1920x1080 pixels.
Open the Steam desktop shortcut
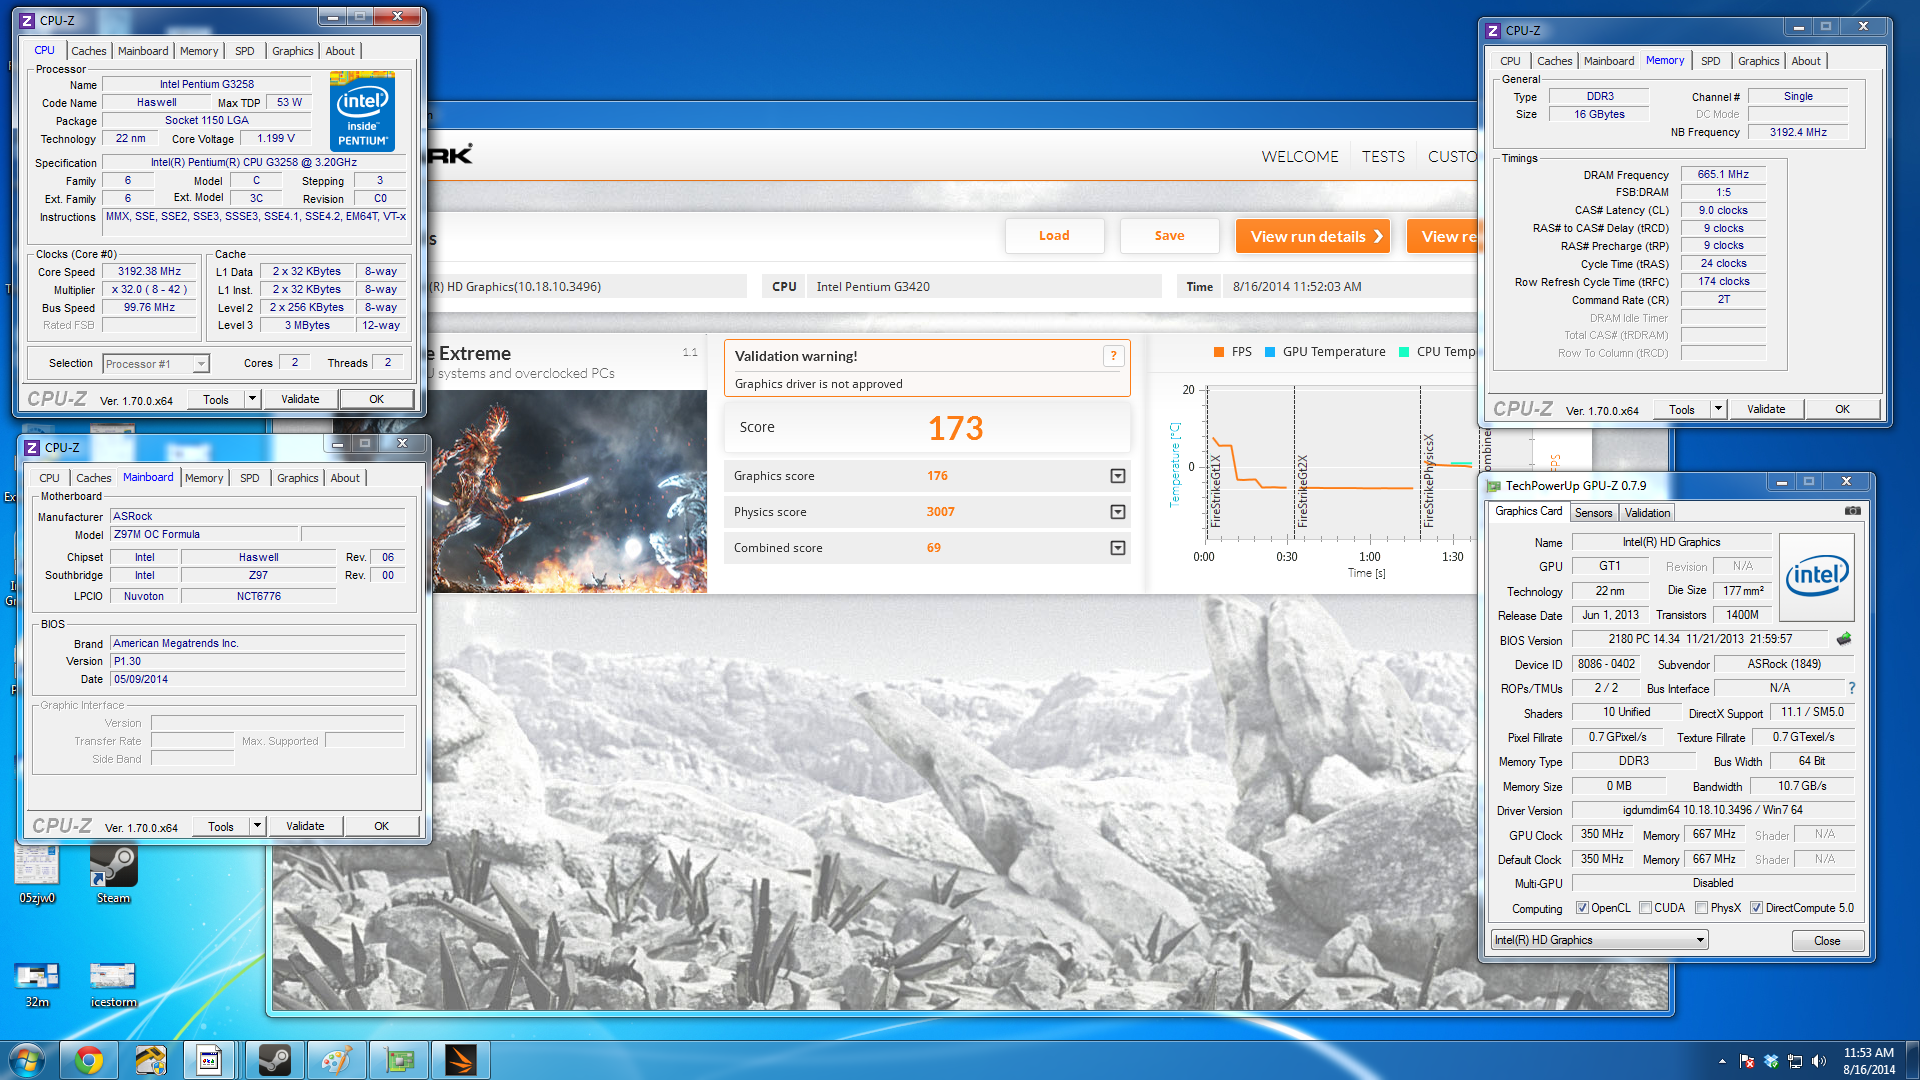pos(113,874)
